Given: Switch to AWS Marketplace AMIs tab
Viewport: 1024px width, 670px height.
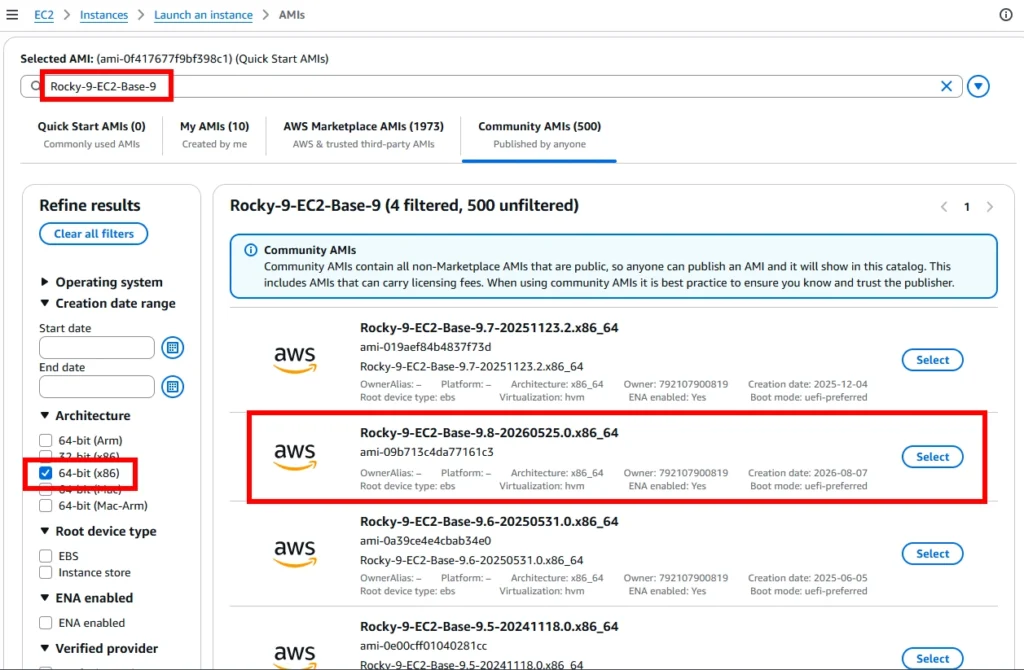Looking at the screenshot, I should [363, 135].
